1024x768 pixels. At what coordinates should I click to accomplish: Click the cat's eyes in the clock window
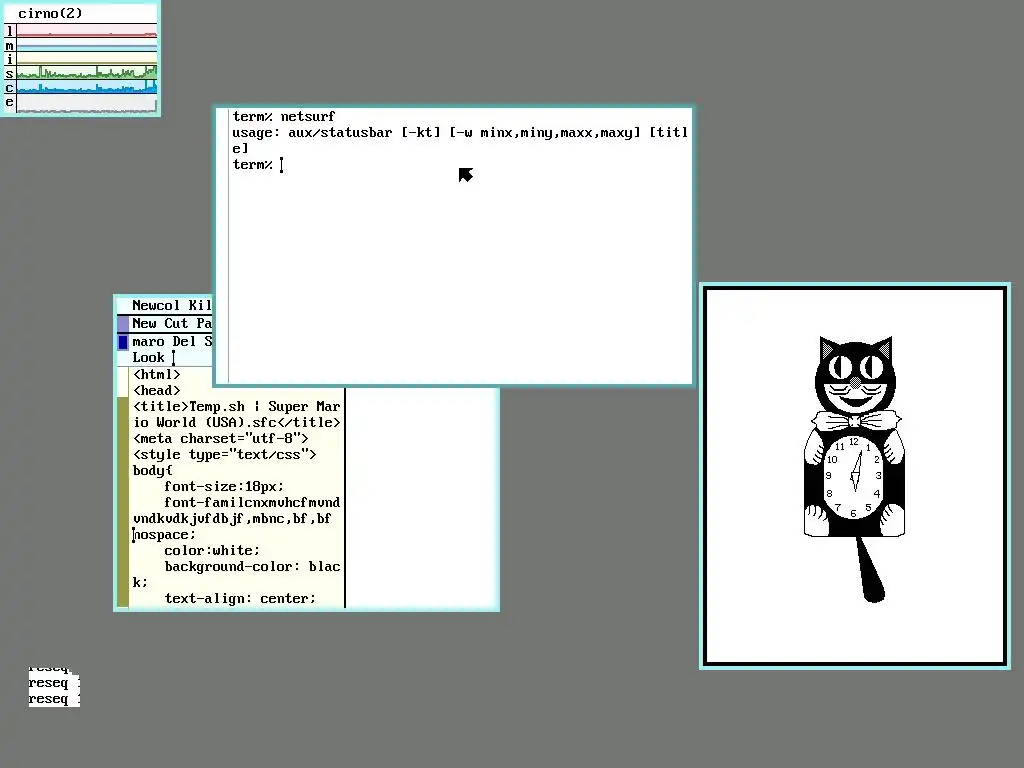coord(856,366)
